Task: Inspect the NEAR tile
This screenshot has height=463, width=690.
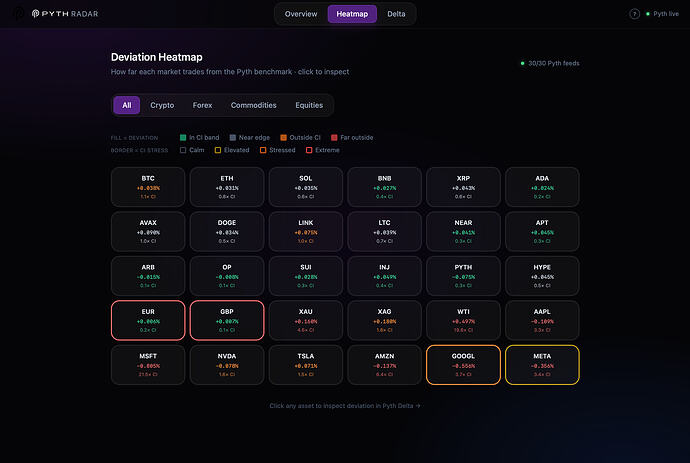Action: tap(463, 232)
